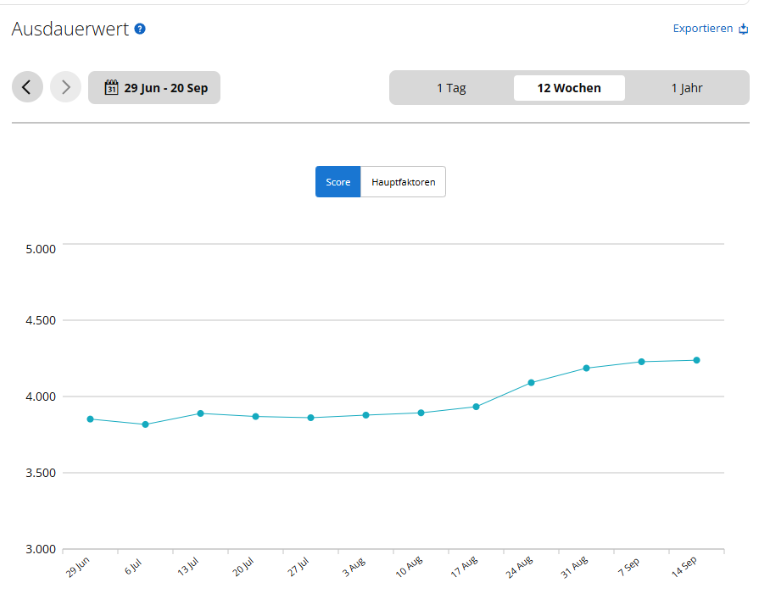Go to previous period with left arrow
The image size is (767, 592).
(x=27, y=87)
